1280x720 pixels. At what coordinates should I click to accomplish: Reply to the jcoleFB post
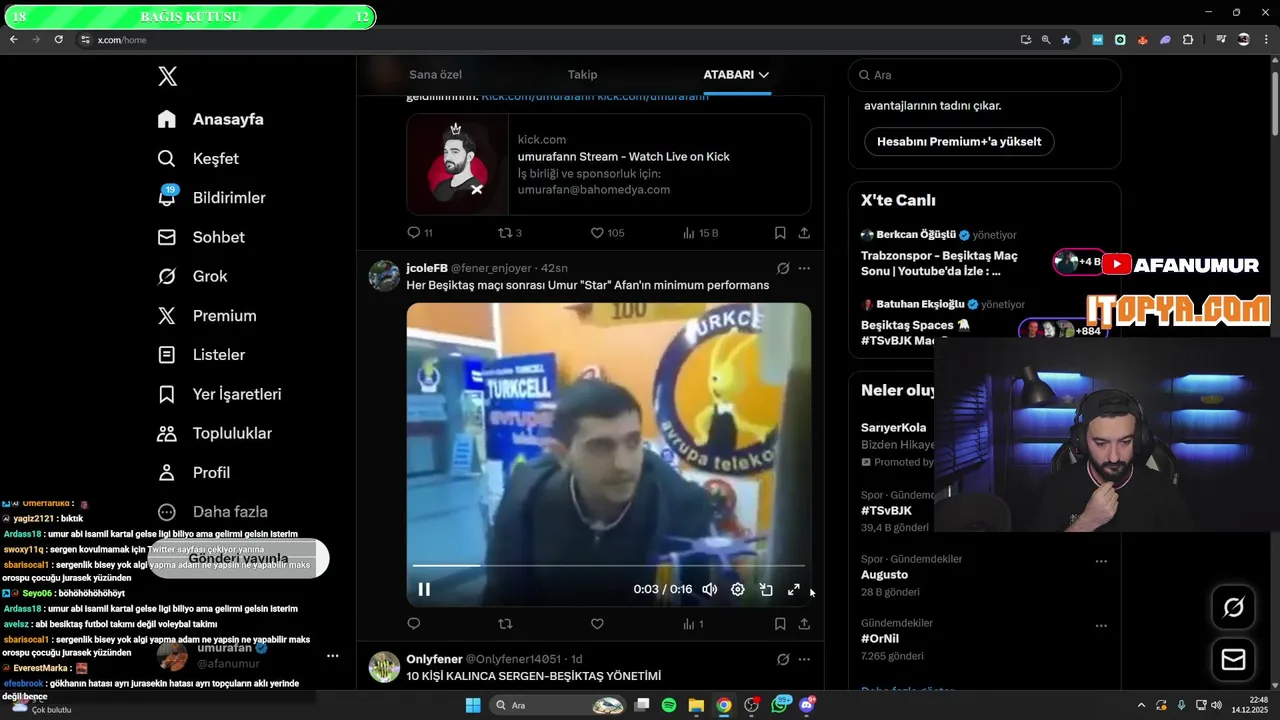[x=414, y=624]
